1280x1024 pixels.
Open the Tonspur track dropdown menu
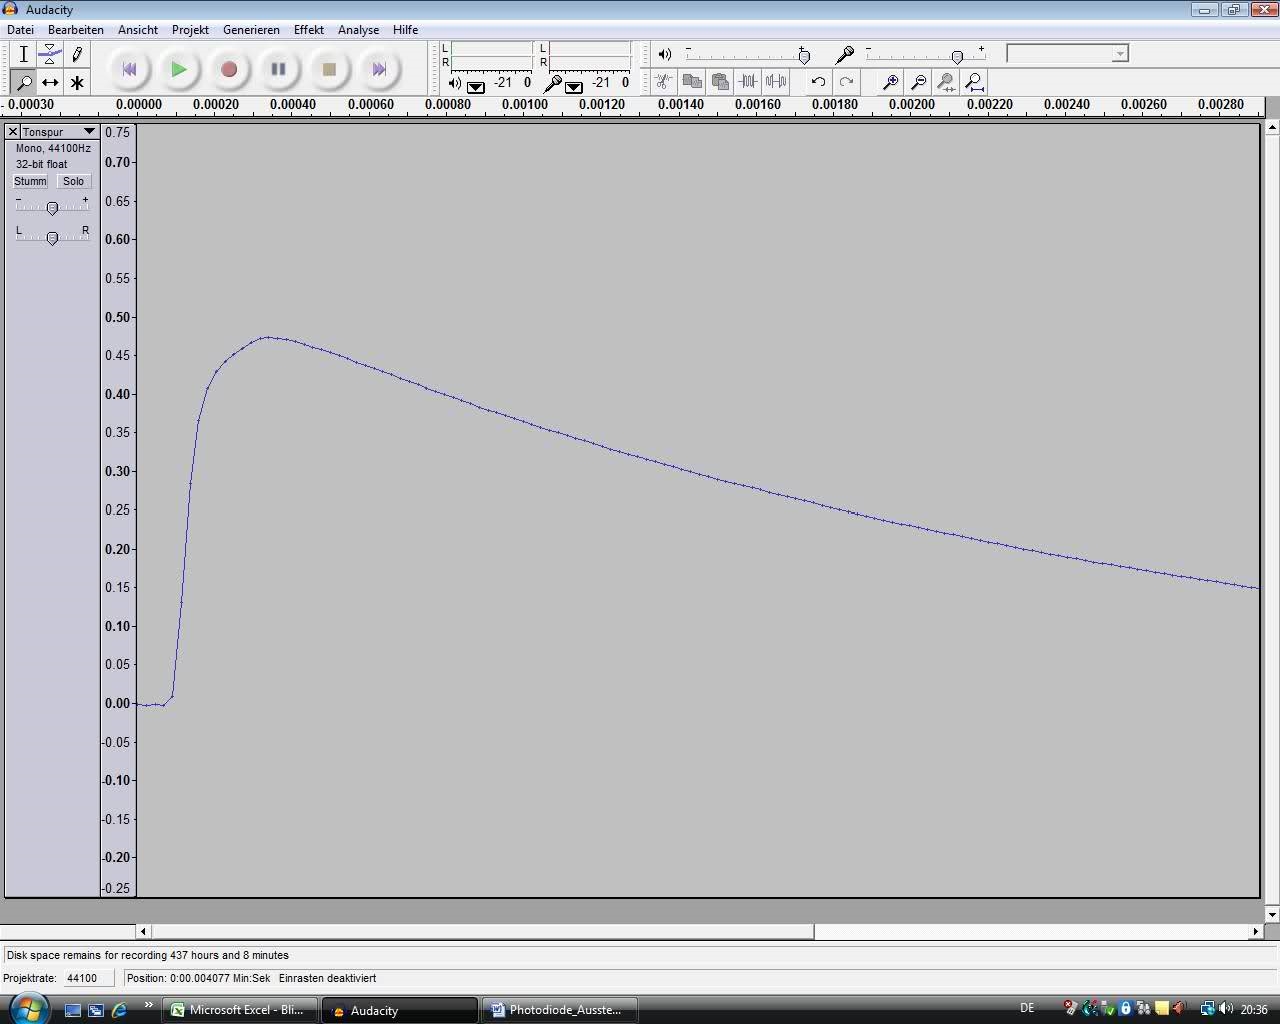click(x=89, y=132)
